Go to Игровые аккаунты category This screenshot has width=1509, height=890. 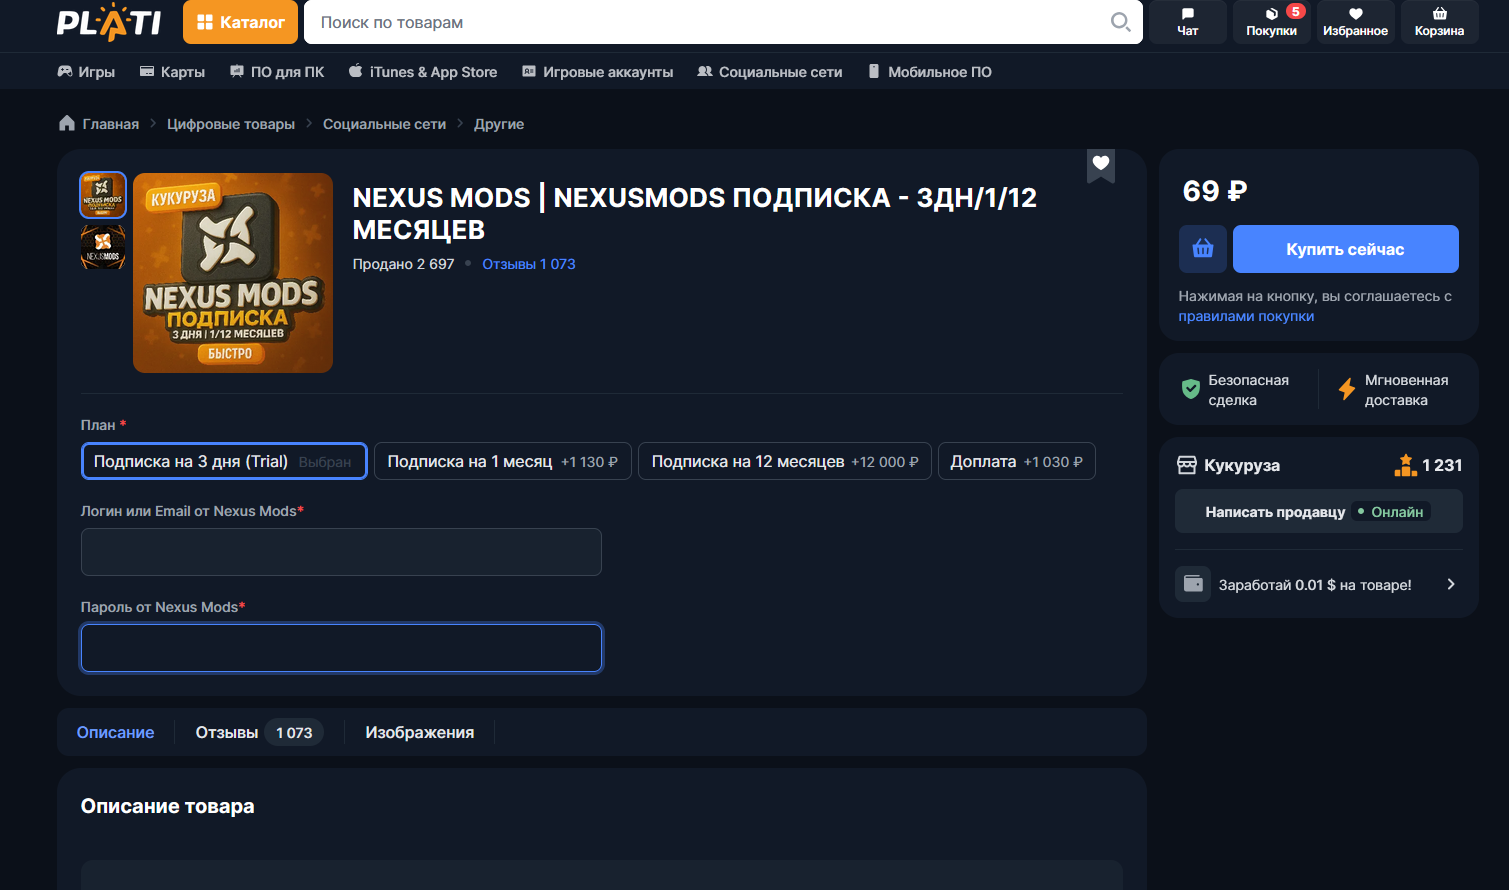click(x=597, y=72)
